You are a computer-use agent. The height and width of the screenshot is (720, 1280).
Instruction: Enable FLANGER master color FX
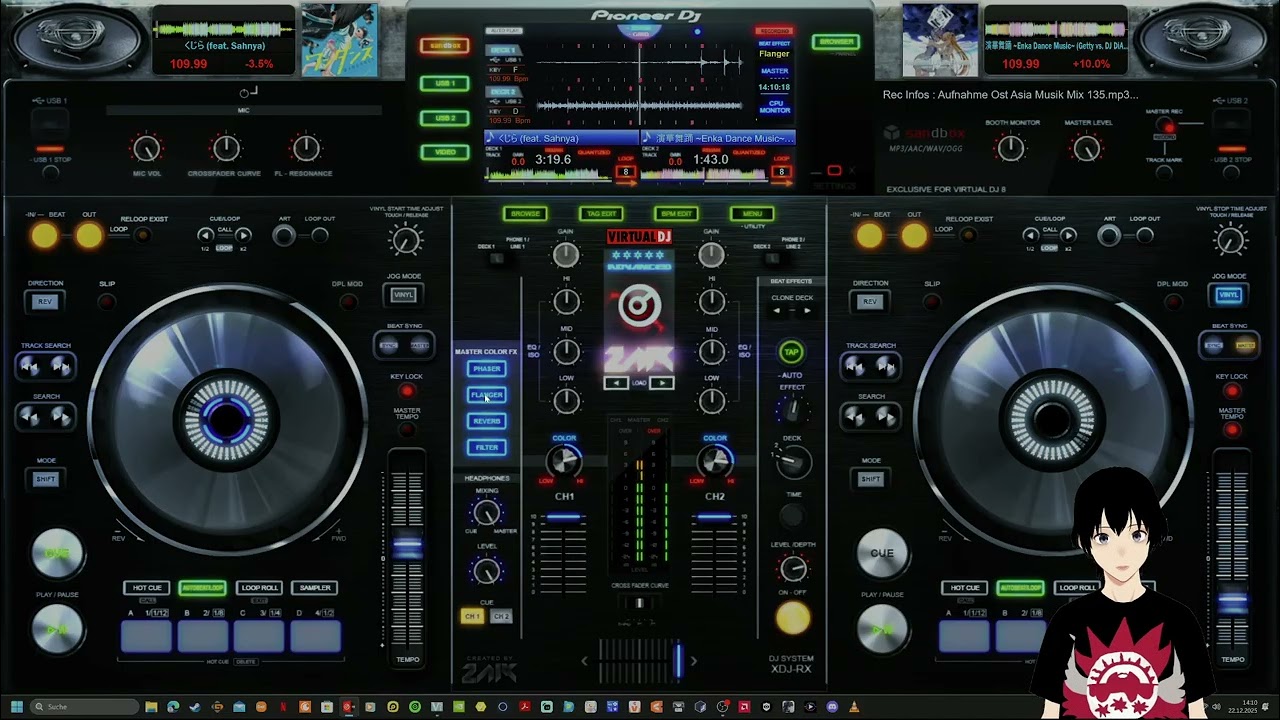pos(487,395)
